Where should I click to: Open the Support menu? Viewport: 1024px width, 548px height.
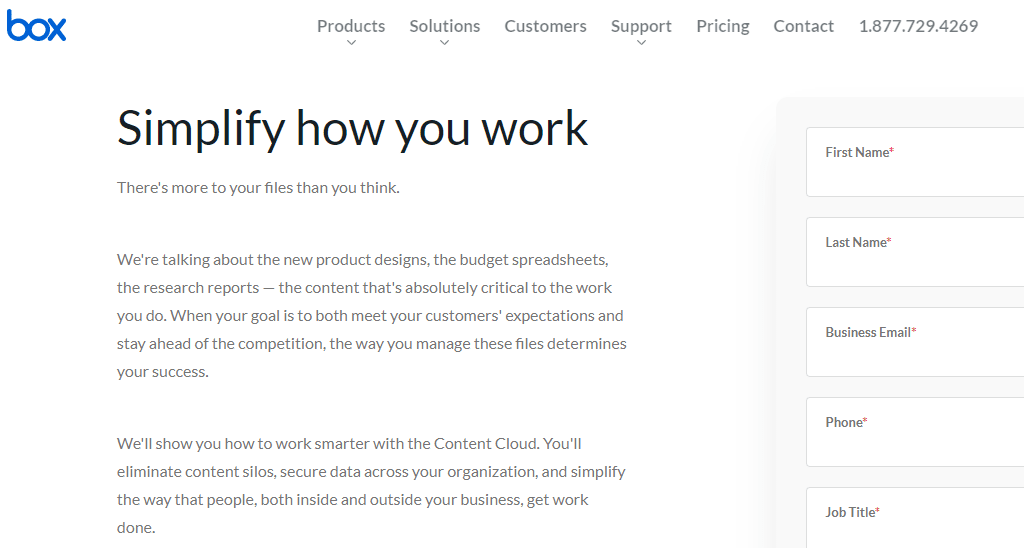coord(641,26)
